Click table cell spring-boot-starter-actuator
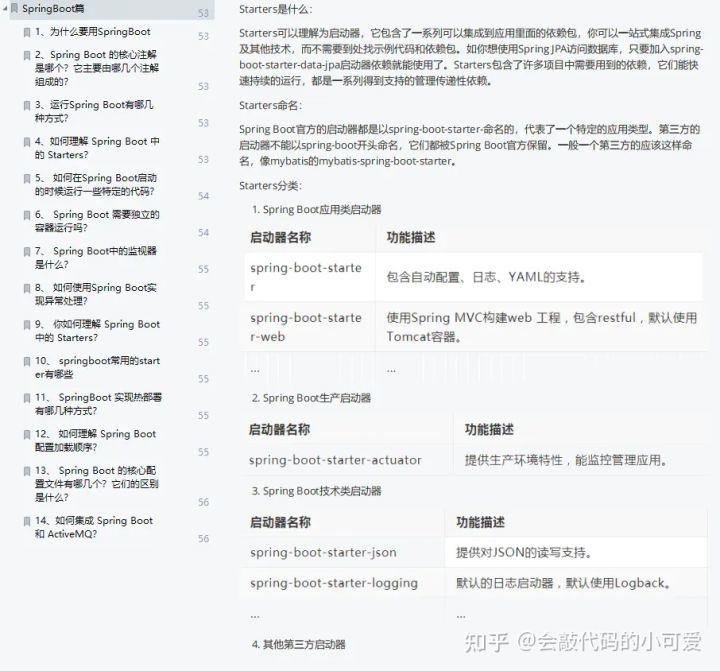720x671 pixels. (x=335, y=460)
